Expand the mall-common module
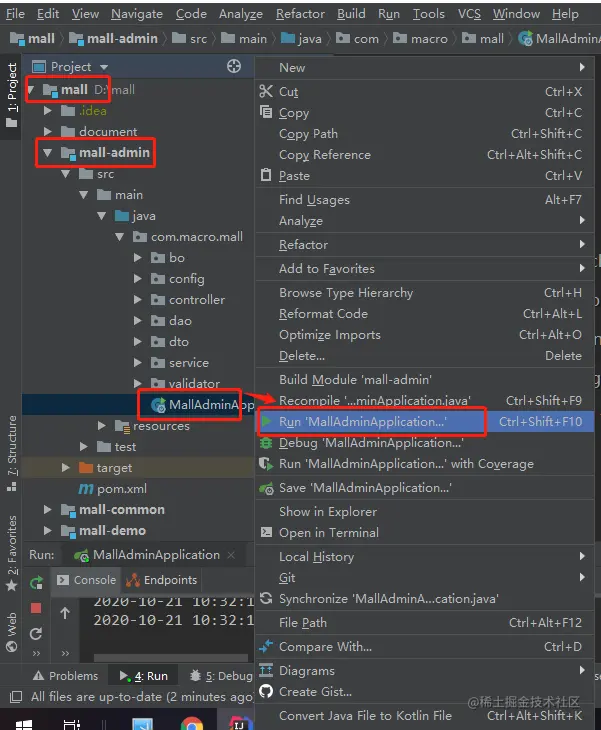The image size is (601, 730). point(47,509)
